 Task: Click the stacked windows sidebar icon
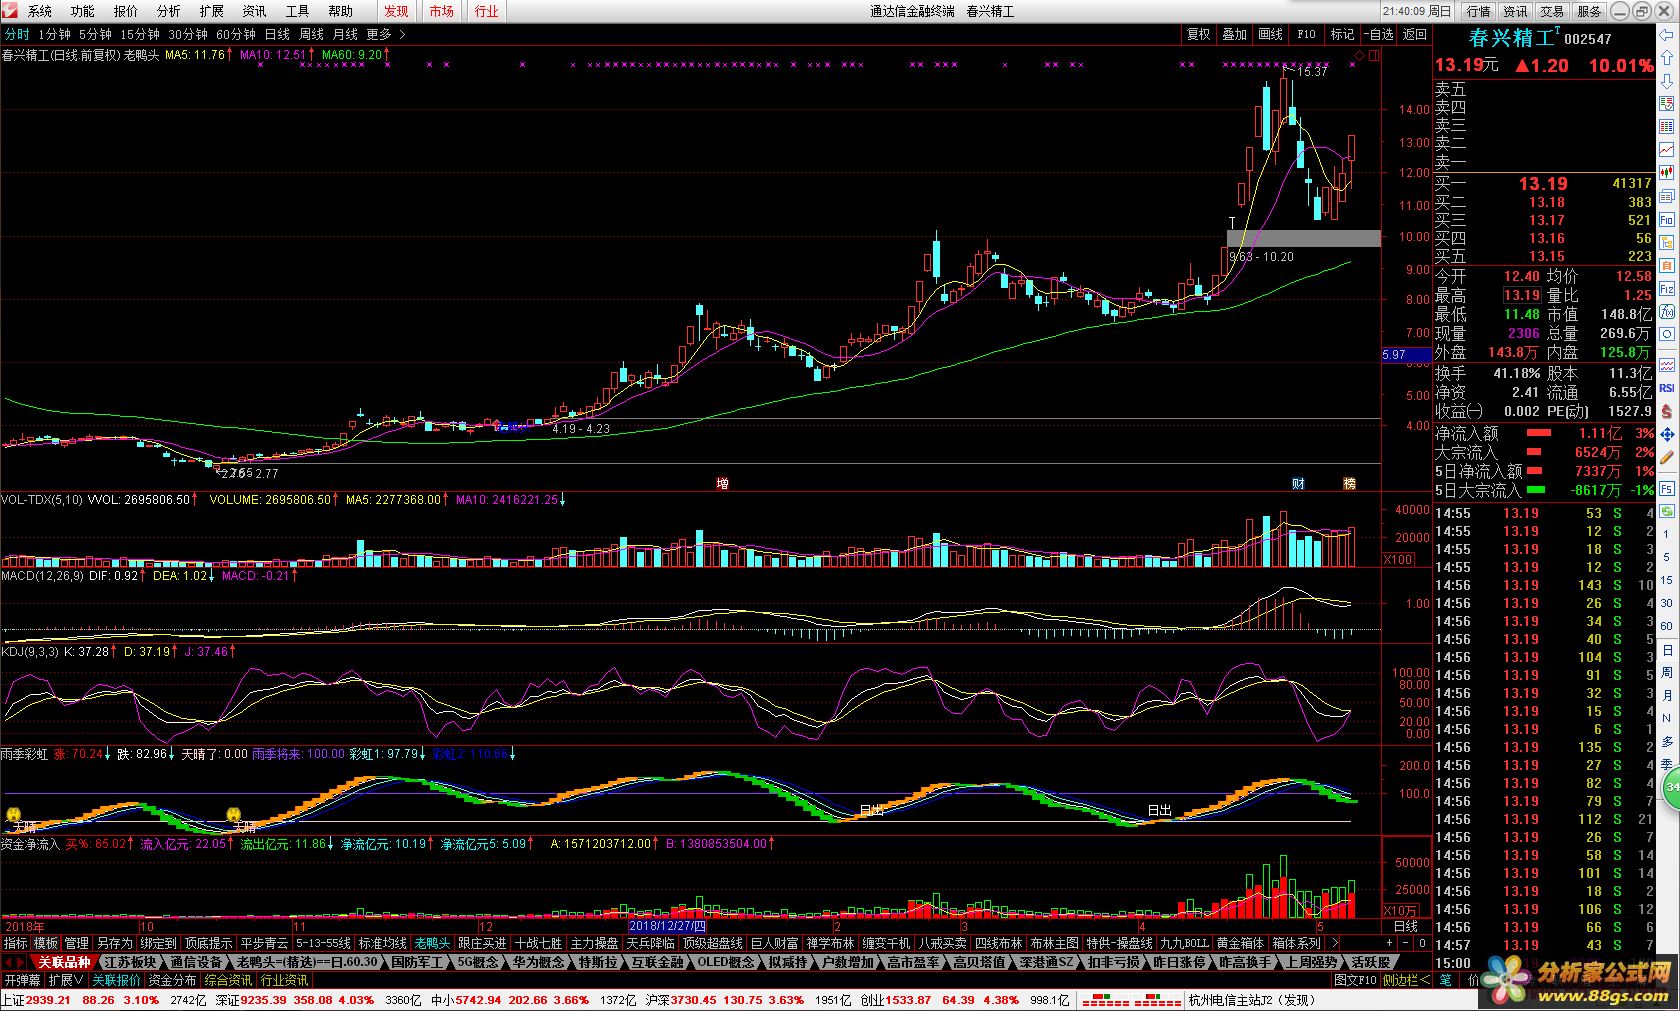[x=1667, y=196]
